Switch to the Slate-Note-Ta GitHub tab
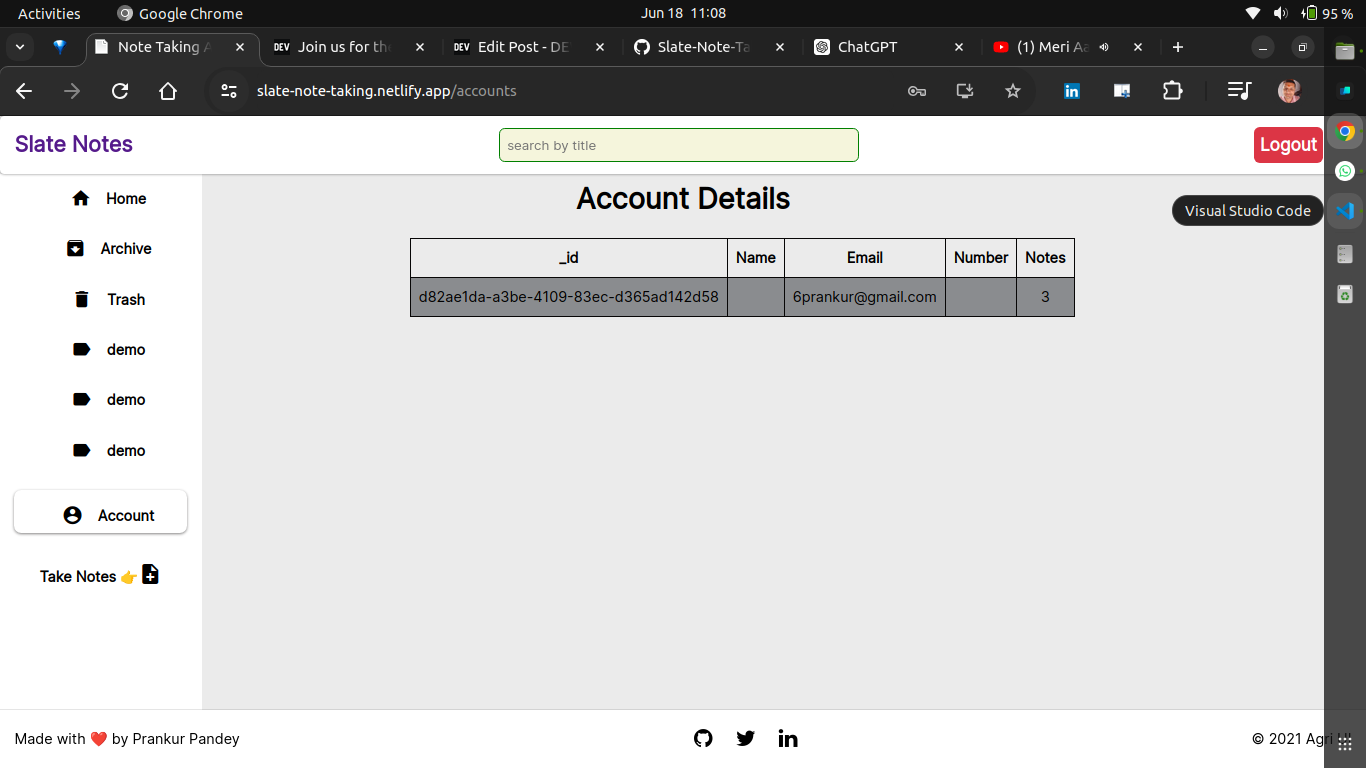Viewport: 1366px width, 768px height. coord(709,47)
